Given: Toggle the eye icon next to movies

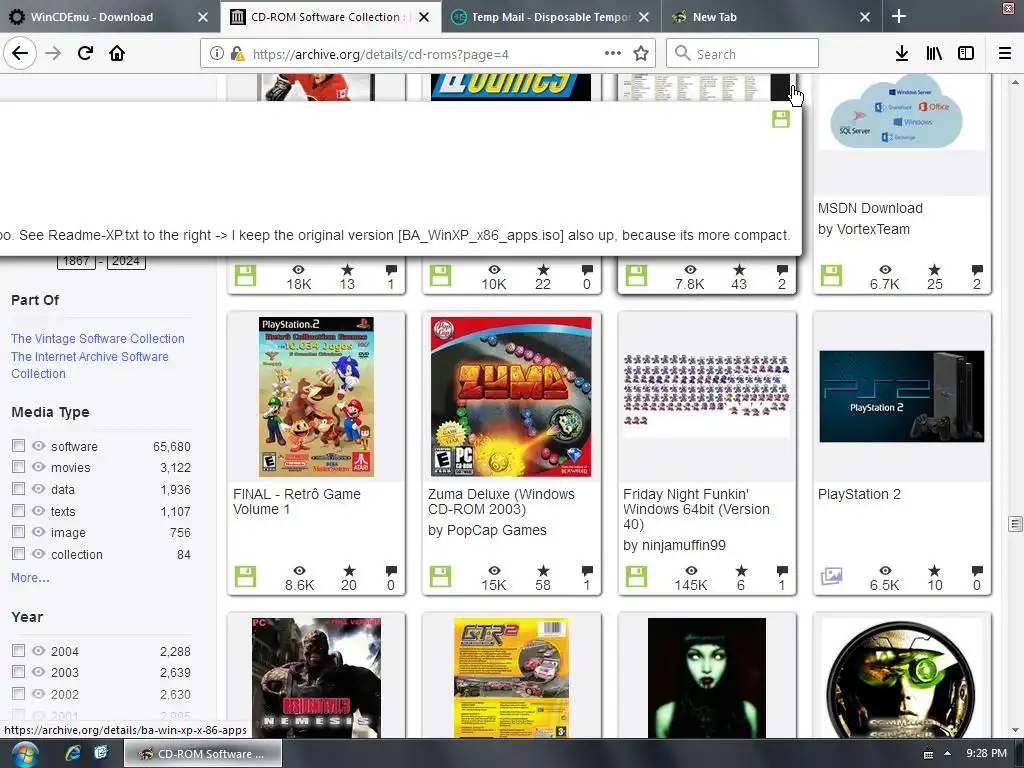Looking at the screenshot, I should (x=39, y=466).
